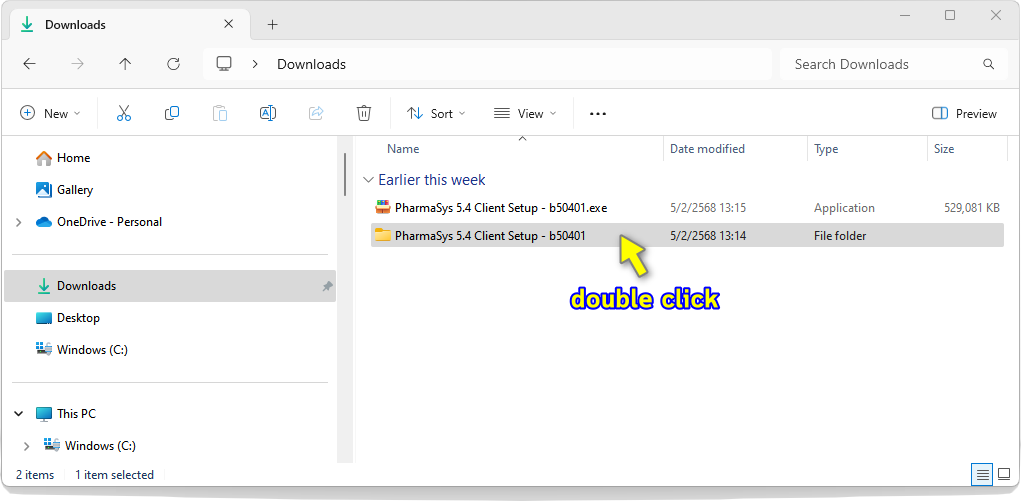
Task: Click the Earlier this week group label
Action: (x=432, y=180)
